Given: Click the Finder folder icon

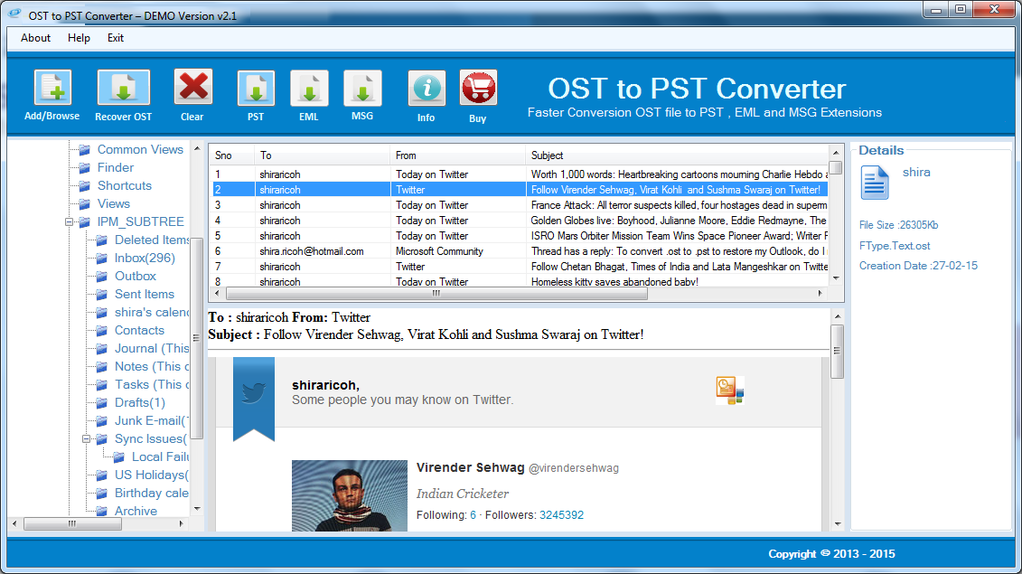Looking at the screenshot, I should 84,168.
